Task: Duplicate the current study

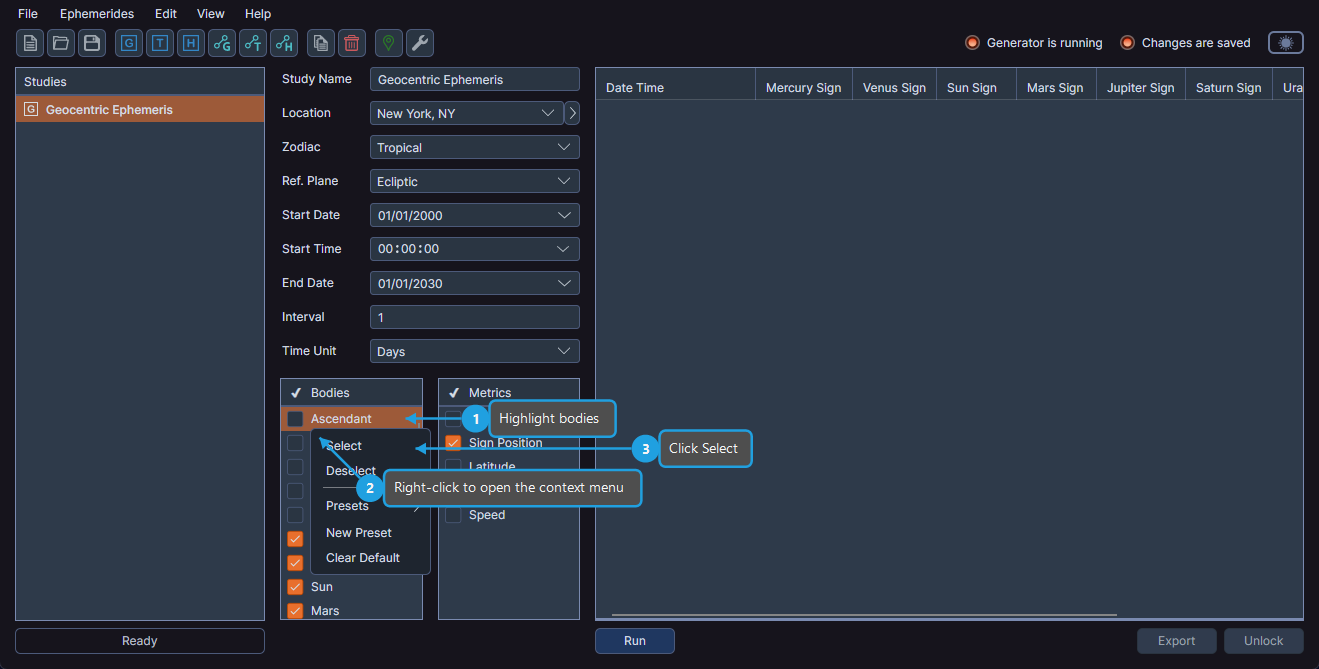Action: (321, 43)
